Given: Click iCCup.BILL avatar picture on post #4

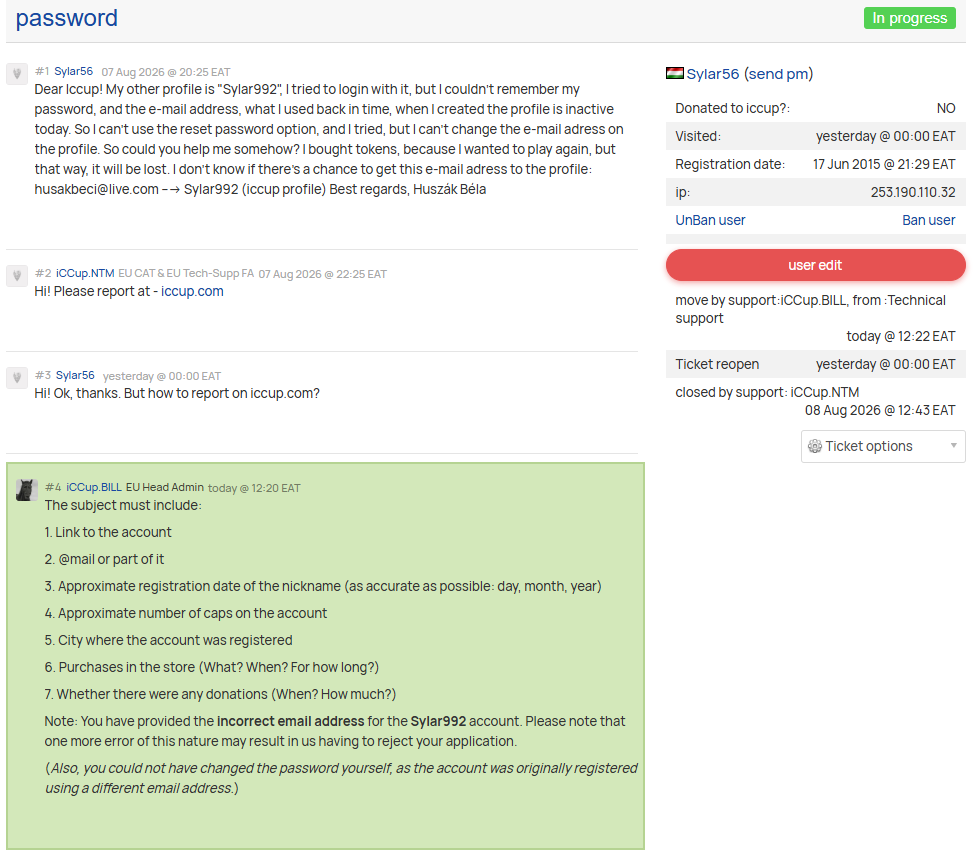Looking at the screenshot, I should click(27, 489).
